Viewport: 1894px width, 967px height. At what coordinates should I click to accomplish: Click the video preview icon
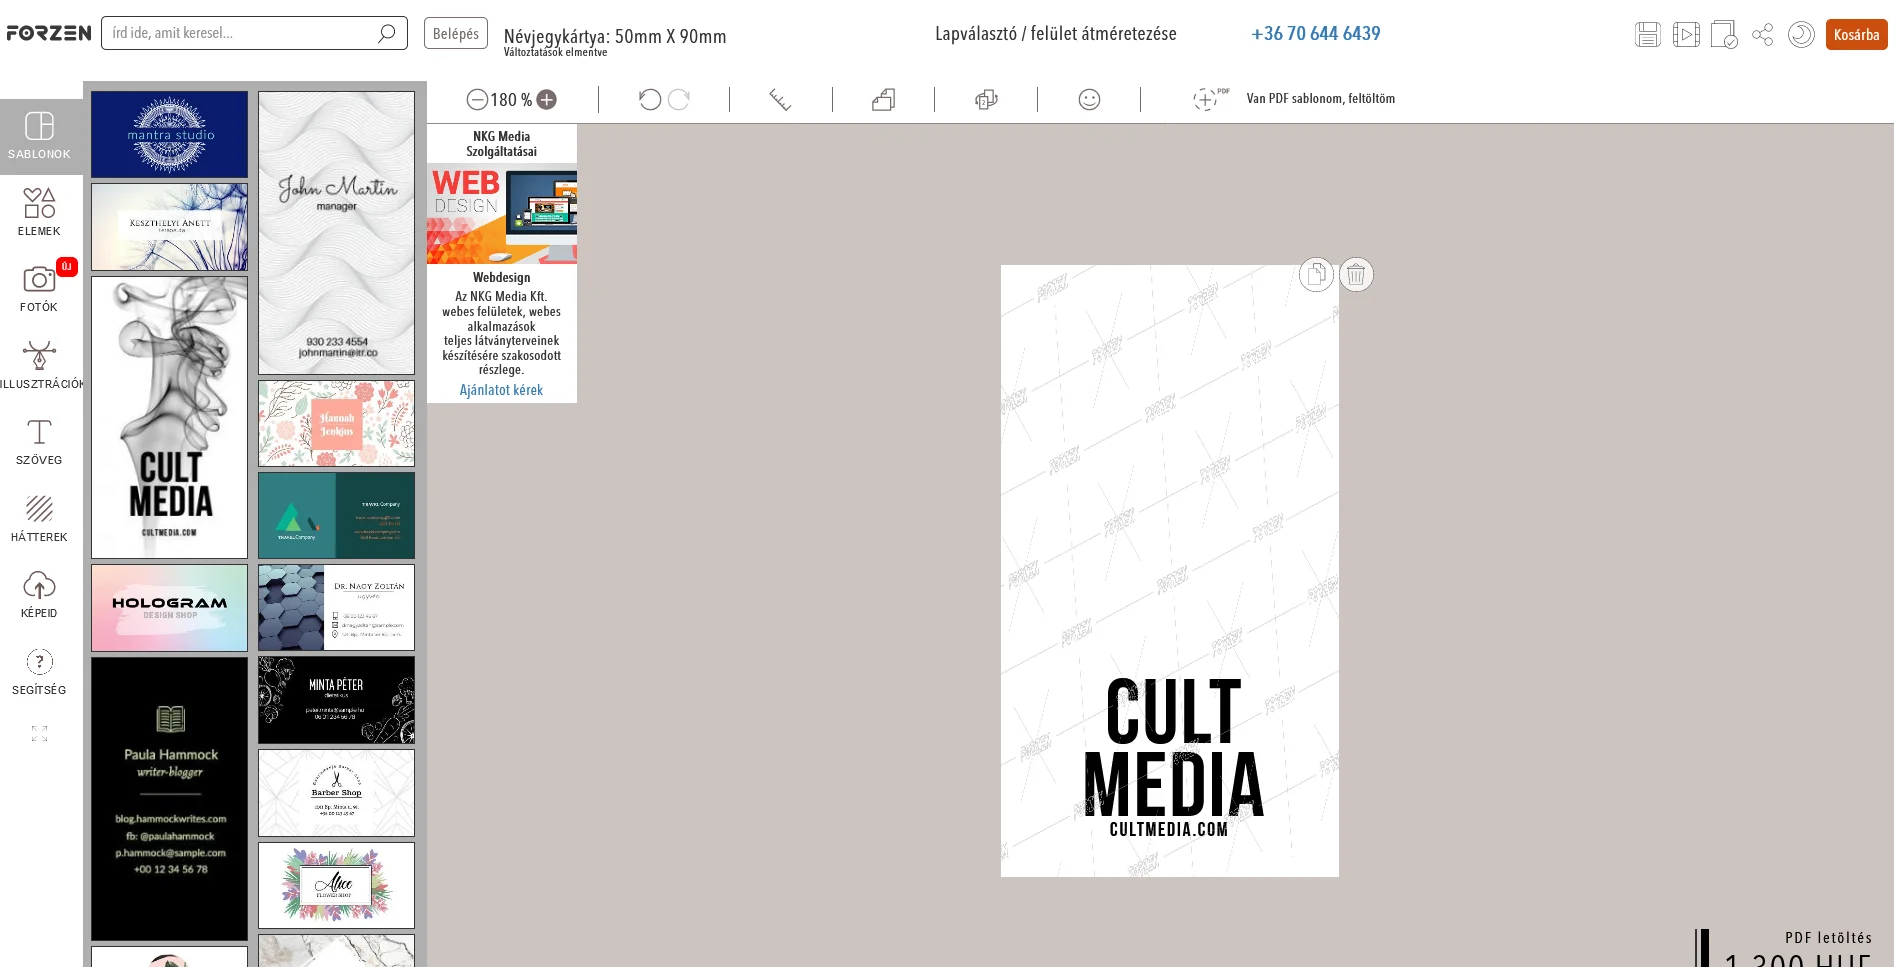(1686, 34)
